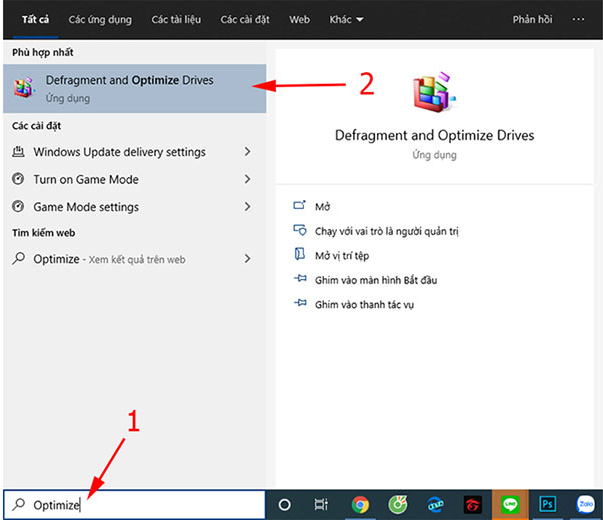Click Defragment and Optimize Drives title in preview
Image resolution: width=603 pixels, height=520 pixels.
coord(434,135)
